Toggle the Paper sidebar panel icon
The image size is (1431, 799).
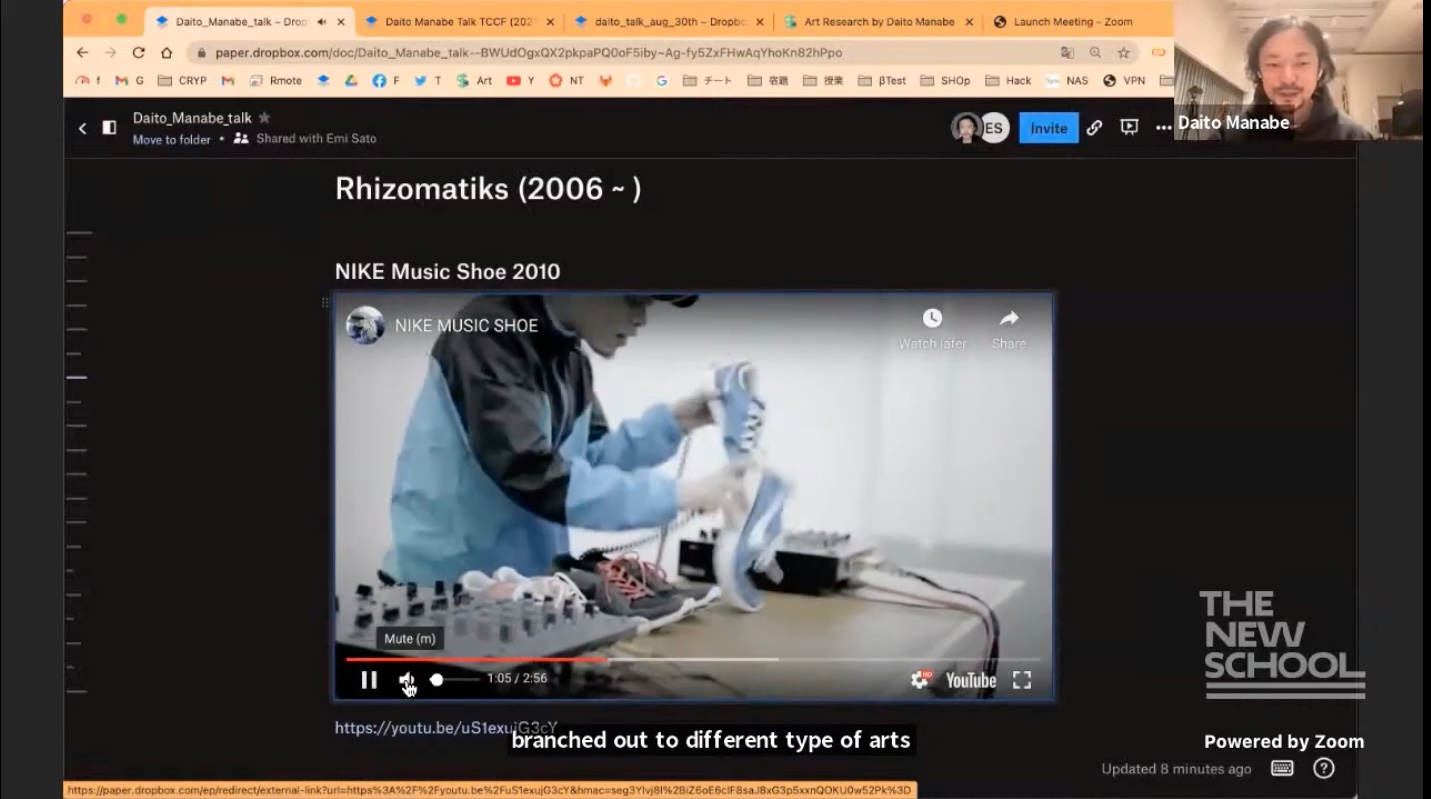tap(109, 128)
